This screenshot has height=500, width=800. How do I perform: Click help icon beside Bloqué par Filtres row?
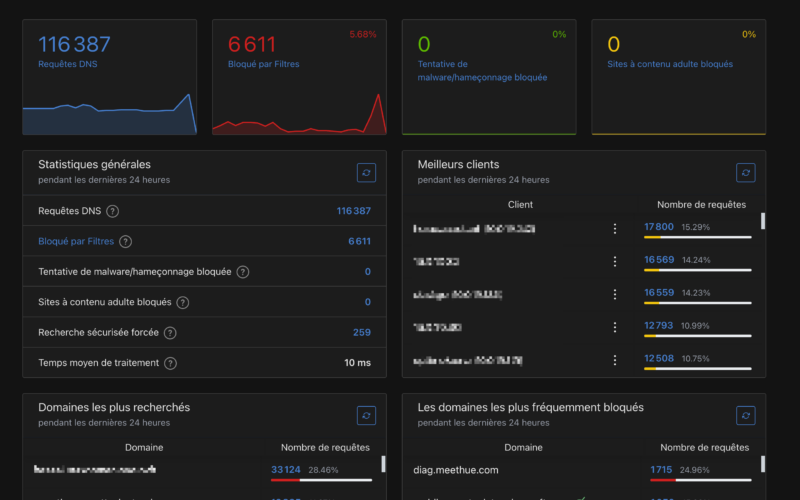pyautogui.click(x=125, y=241)
